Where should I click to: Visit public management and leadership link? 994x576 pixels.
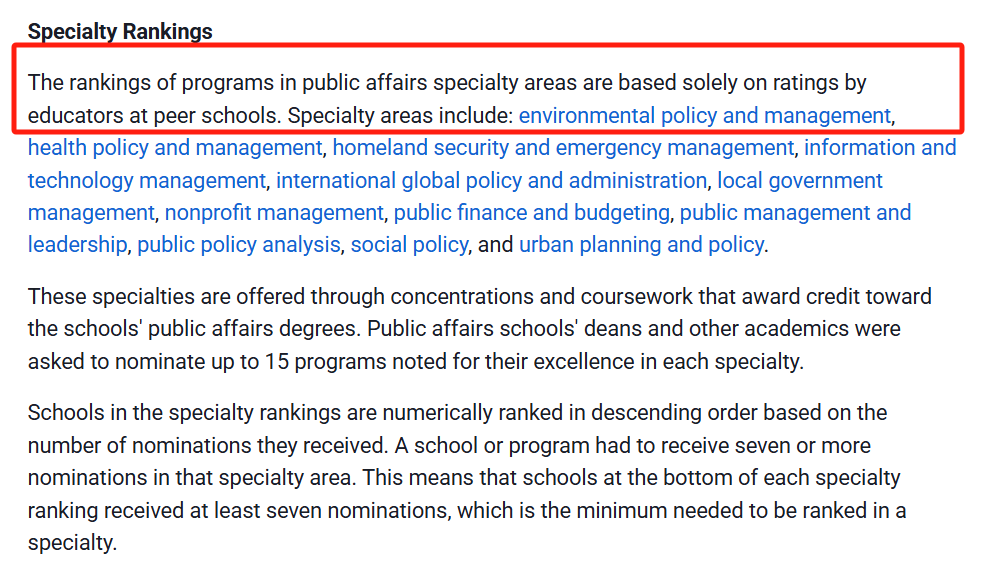(795, 213)
